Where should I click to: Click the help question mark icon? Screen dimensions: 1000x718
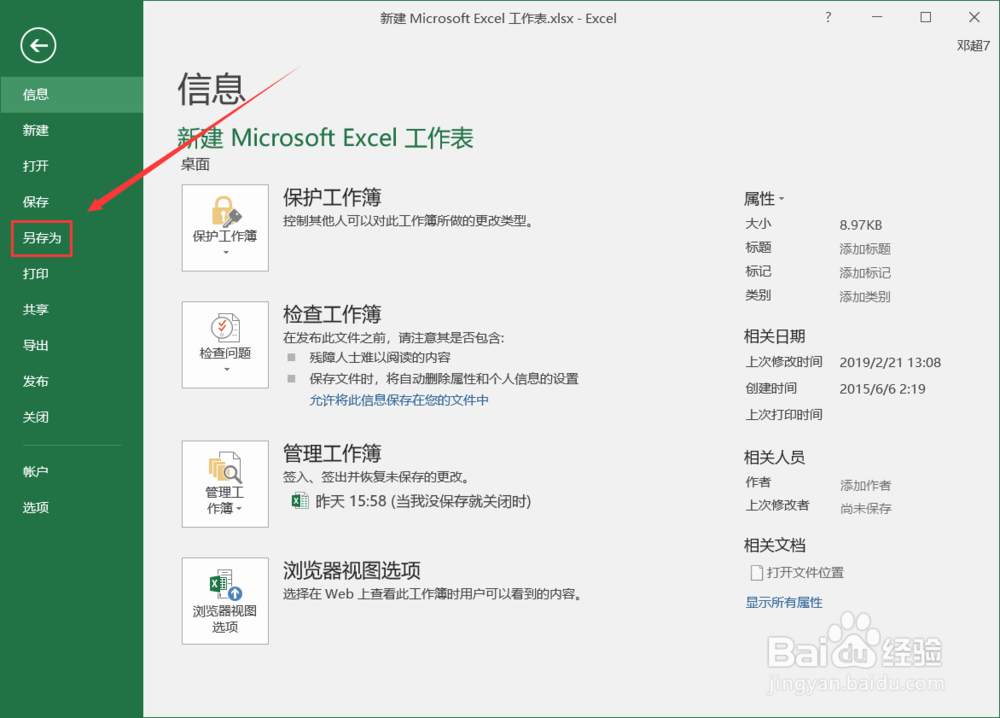[828, 18]
